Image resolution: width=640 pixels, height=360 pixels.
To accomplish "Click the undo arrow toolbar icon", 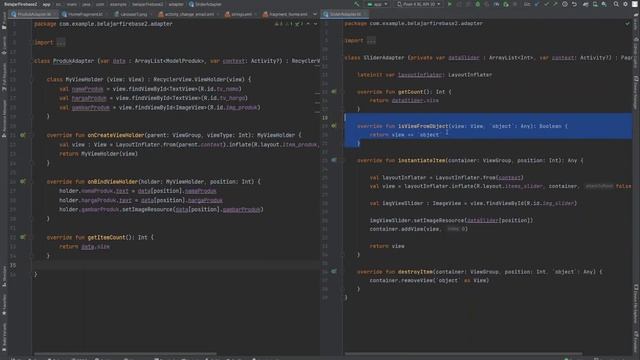I will (574, 4).
